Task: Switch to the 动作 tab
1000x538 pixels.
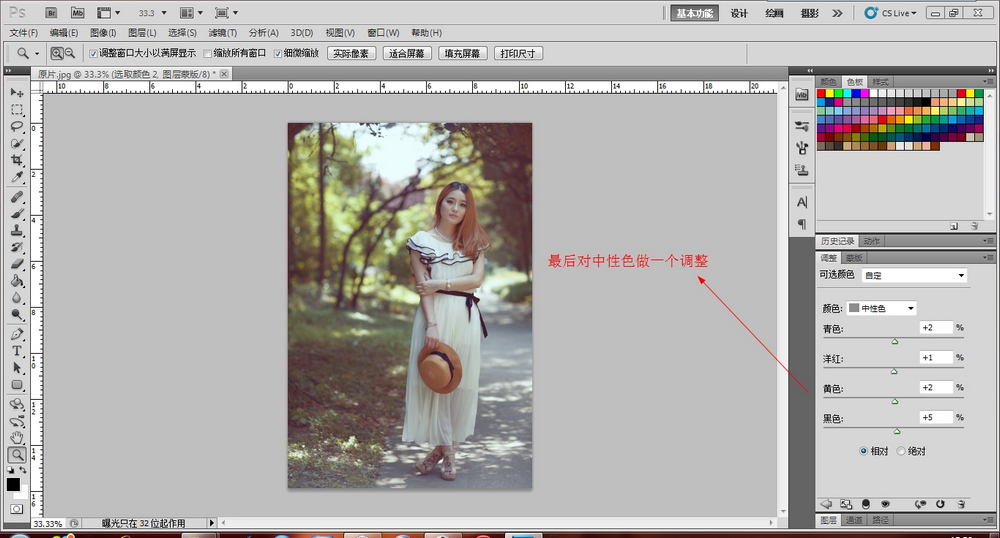Action: [871, 241]
